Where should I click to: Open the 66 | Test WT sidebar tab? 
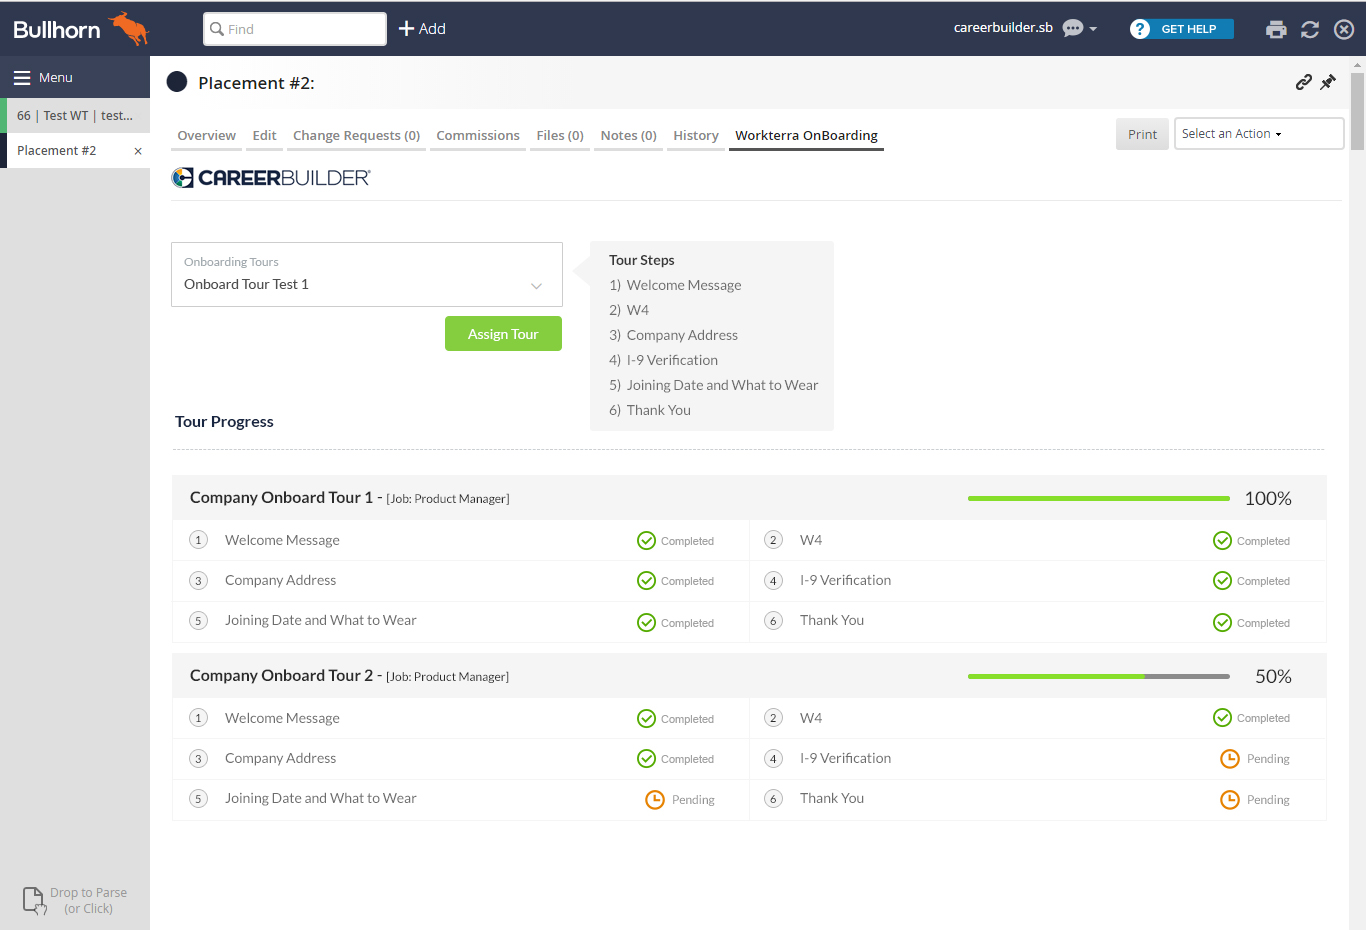click(x=75, y=116)
